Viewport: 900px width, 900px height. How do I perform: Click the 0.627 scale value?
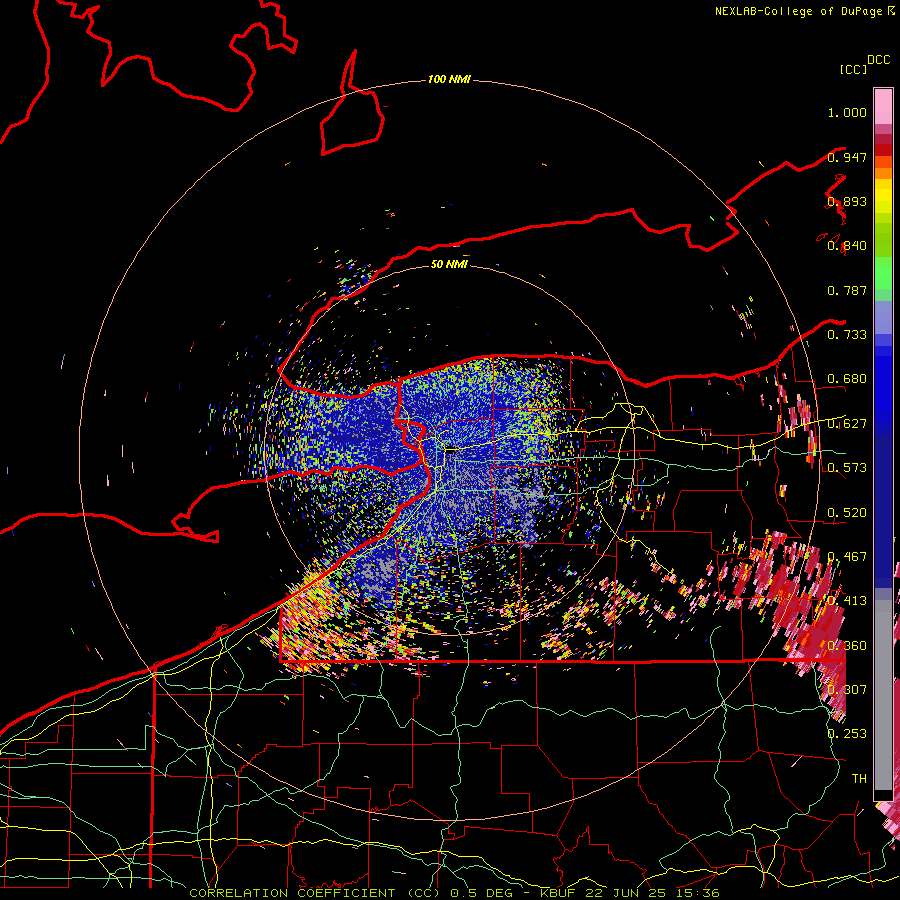click(847, 424)
